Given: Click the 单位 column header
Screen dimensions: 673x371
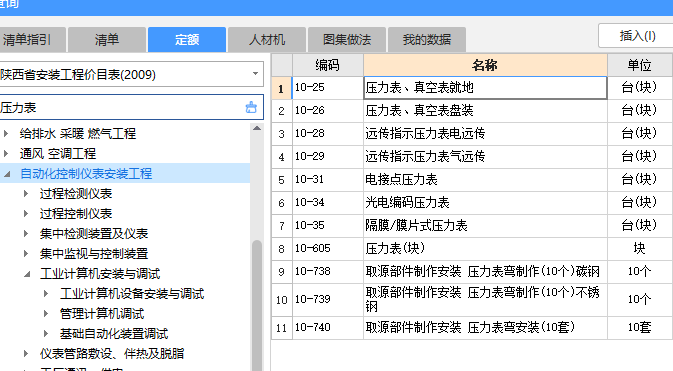Looking at the screenshot, I should coord(640,65).
